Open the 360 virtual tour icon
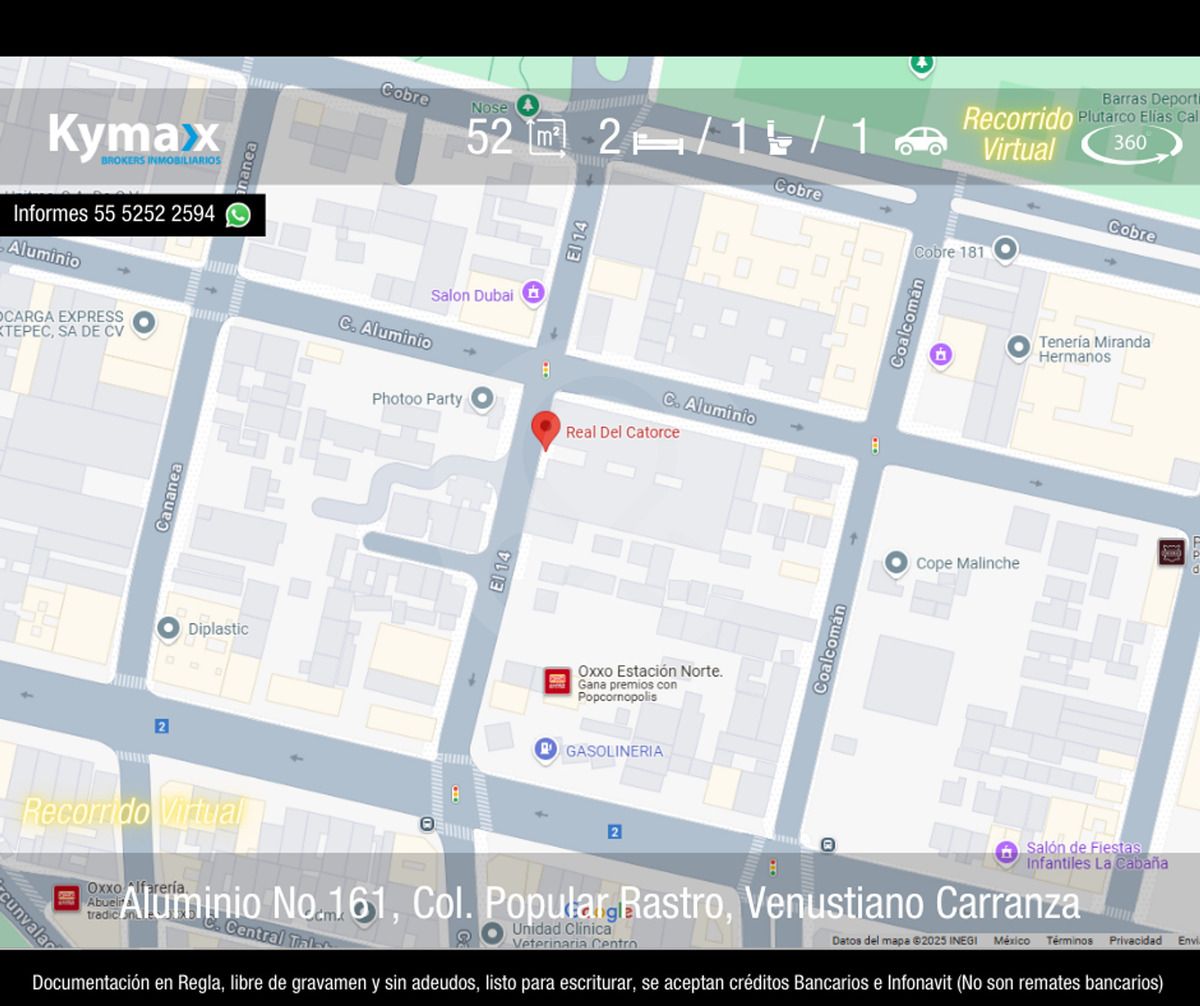 [x=1131, y=144]
